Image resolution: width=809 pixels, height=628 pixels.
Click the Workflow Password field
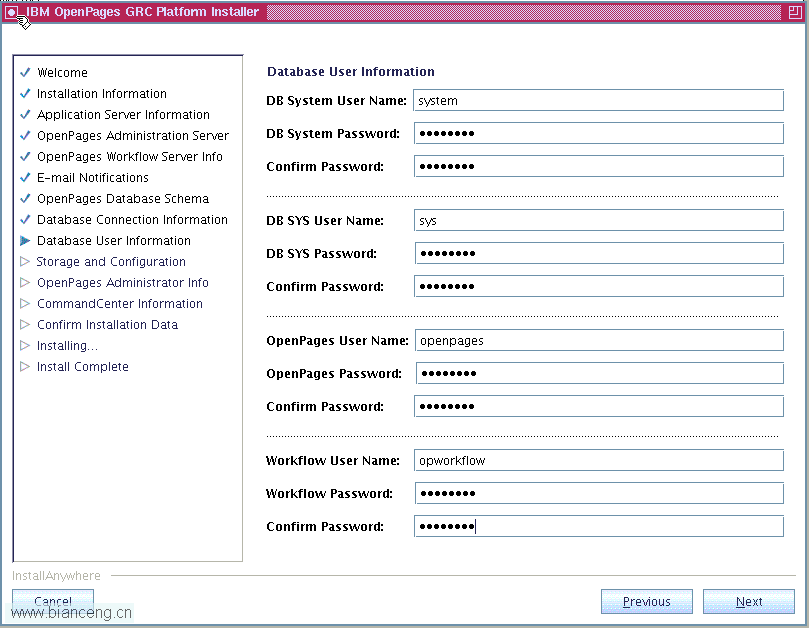(x=598, y=494)
